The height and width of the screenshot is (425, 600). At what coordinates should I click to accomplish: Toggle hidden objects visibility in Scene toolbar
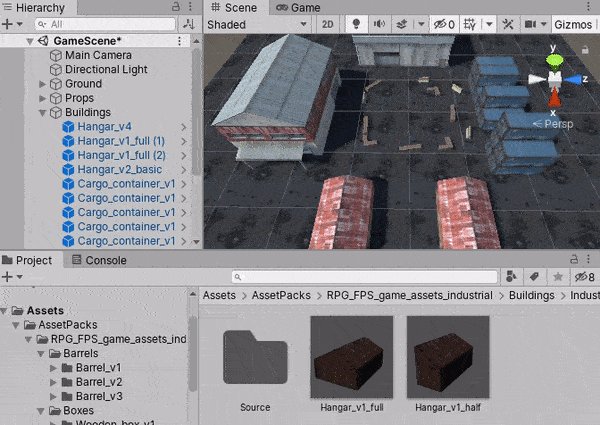pyautogui.click(x=444, y=24)
